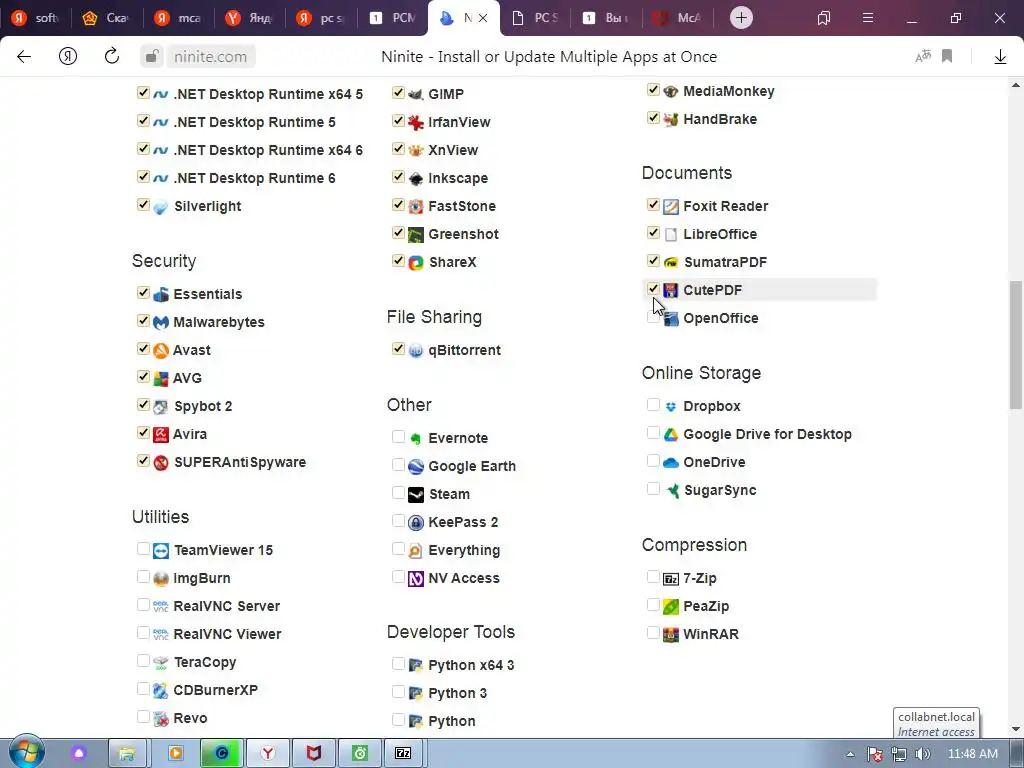Screen dimensions: 1024x768
Task: Click the ShareX colorful icon
Action: point(415,263)
